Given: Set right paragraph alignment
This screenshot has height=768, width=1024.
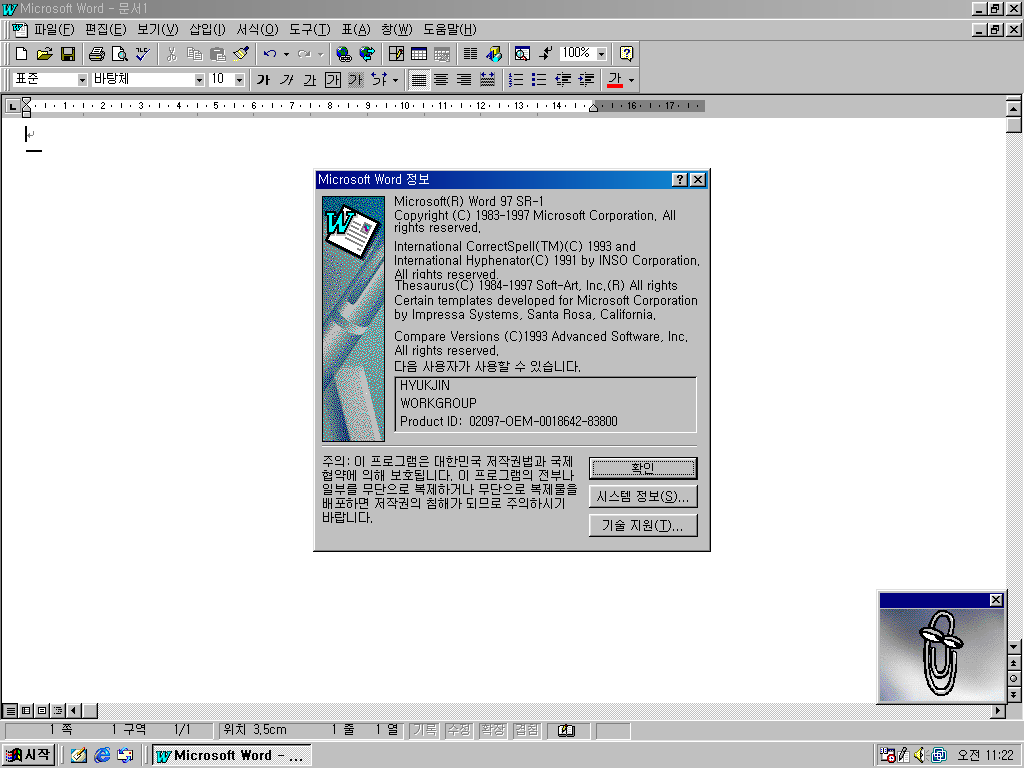Looking at the screenshot, I should pyautogui.click(x=464, y=80).
